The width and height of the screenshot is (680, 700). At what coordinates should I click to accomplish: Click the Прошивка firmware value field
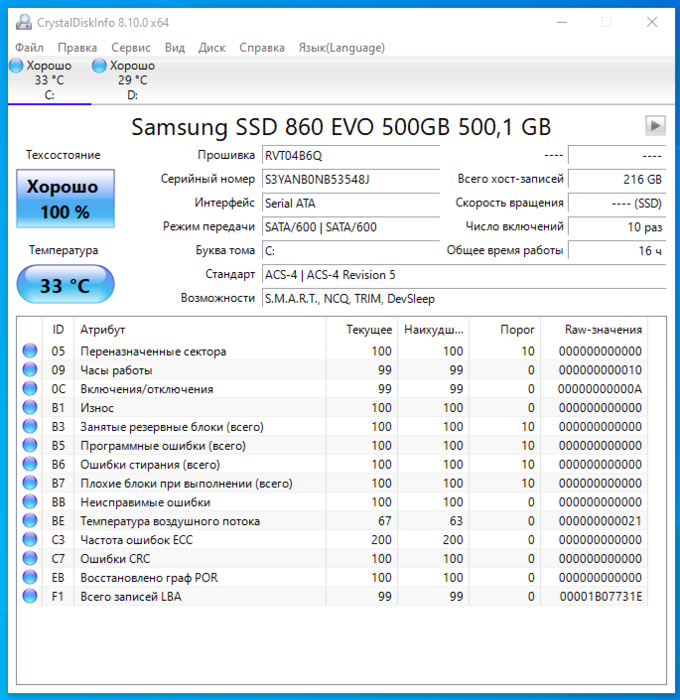(349, 155)
